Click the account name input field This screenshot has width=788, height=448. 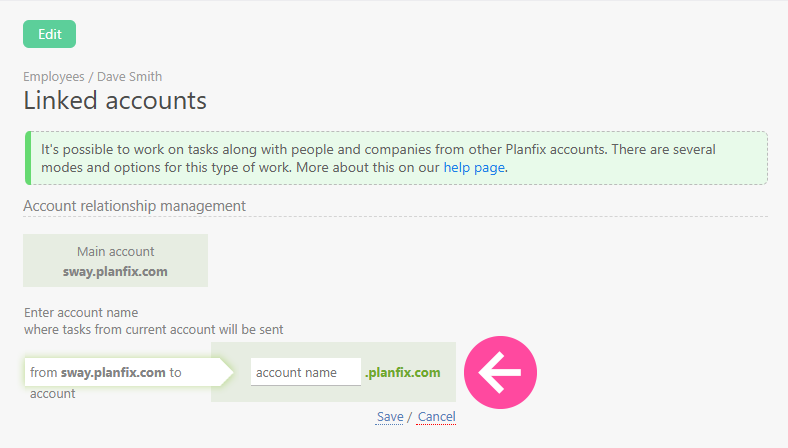coord(305,372)
